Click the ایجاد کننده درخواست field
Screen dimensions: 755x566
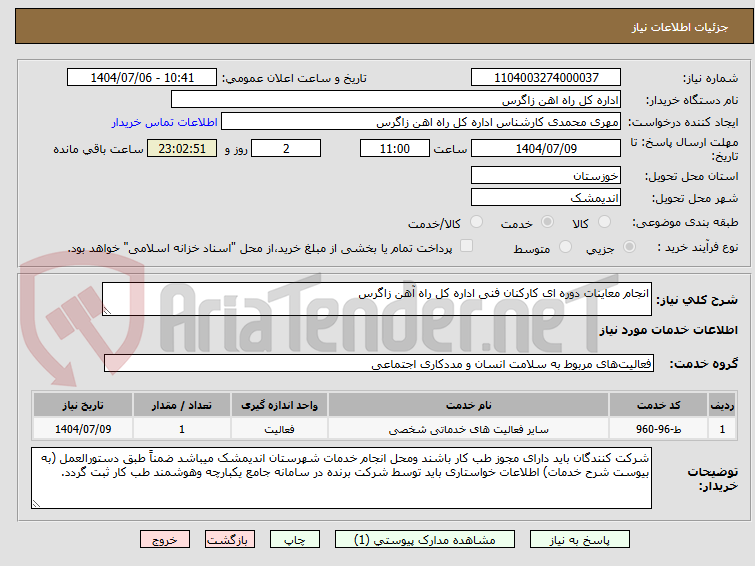pyautogui.click(x=421, y=122)
